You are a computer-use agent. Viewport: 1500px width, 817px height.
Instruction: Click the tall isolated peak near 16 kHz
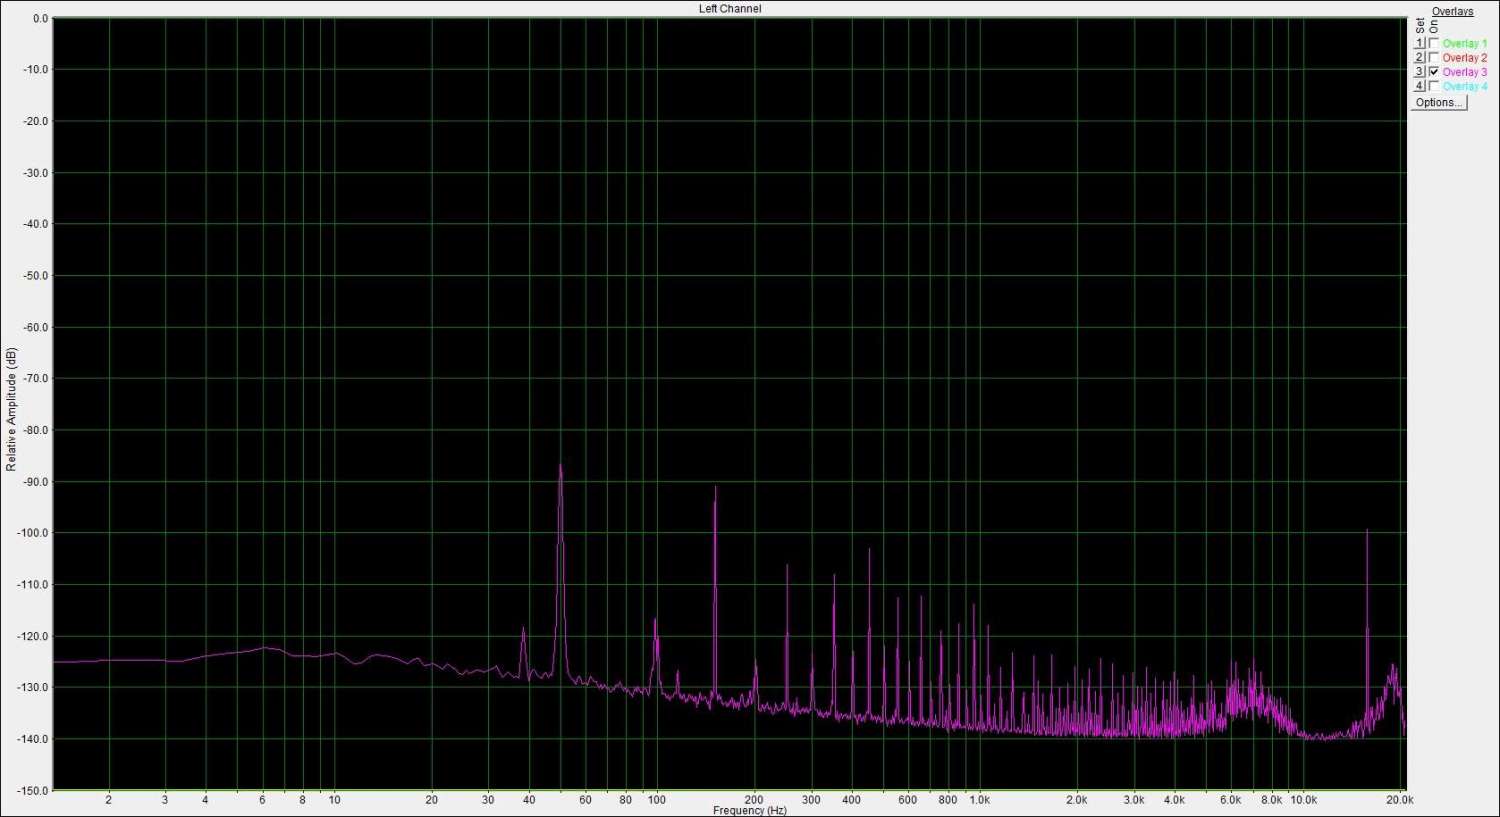click(x=1367, y=533)
